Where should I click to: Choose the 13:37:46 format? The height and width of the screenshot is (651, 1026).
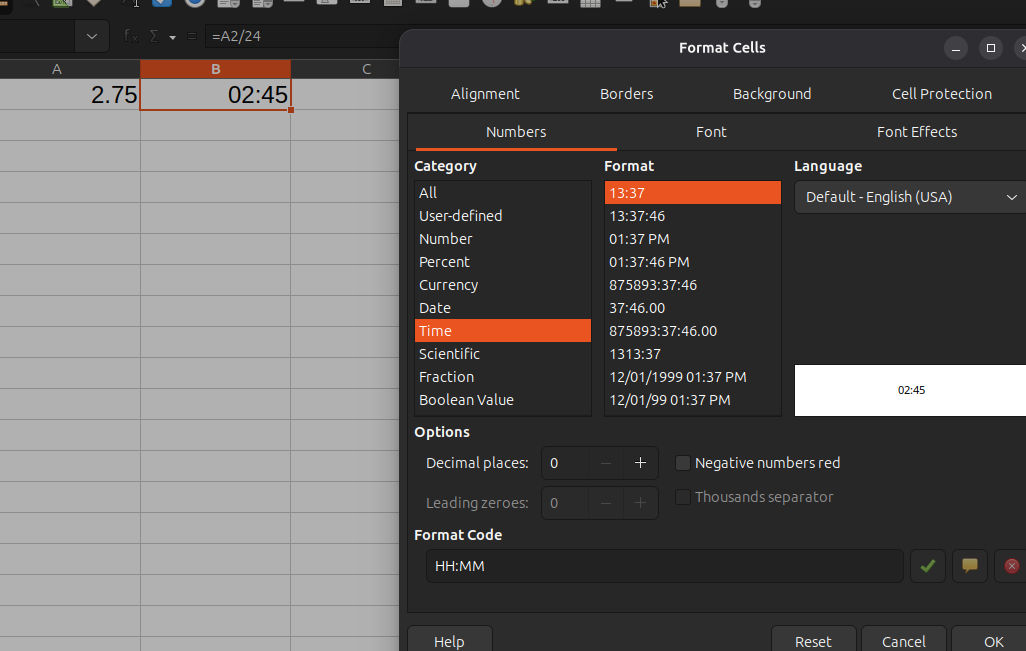pos(692,216)
